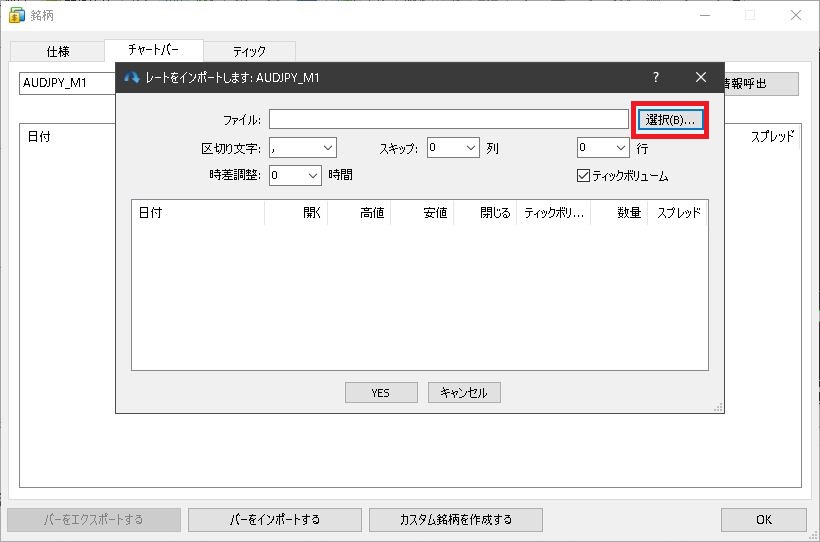Click the スプレッド header in 銘柄 window table

[x=772, y=137]
